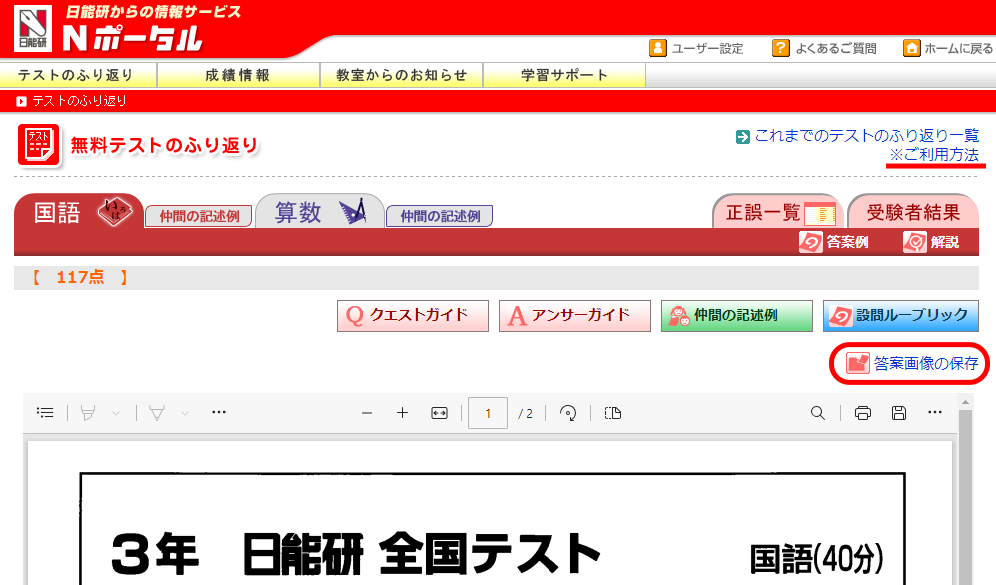Image resolution: width=996 pixels, height=585 pixels.
Task: Zoom in with the plus icon
Action: (x=402, y=413)
